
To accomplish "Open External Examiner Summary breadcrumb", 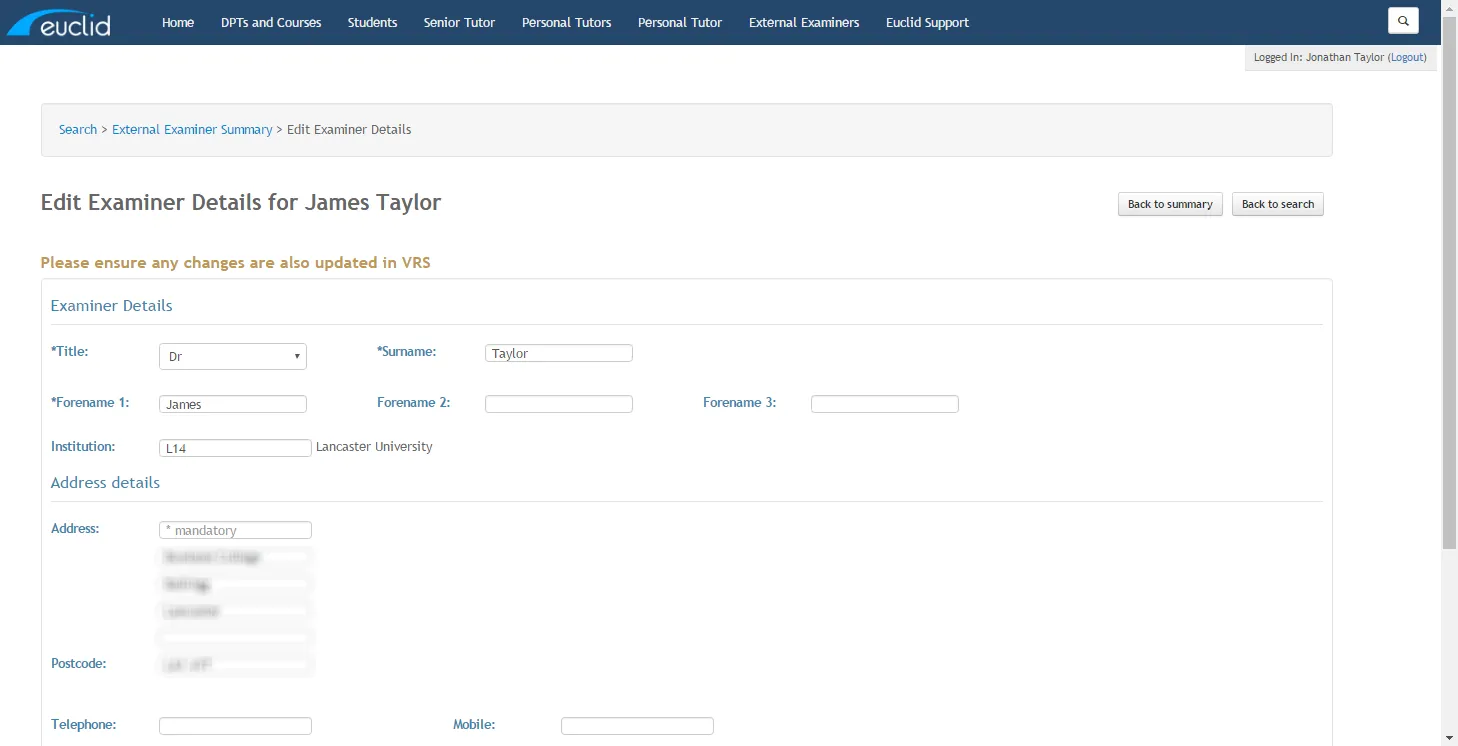I will 192,130.
